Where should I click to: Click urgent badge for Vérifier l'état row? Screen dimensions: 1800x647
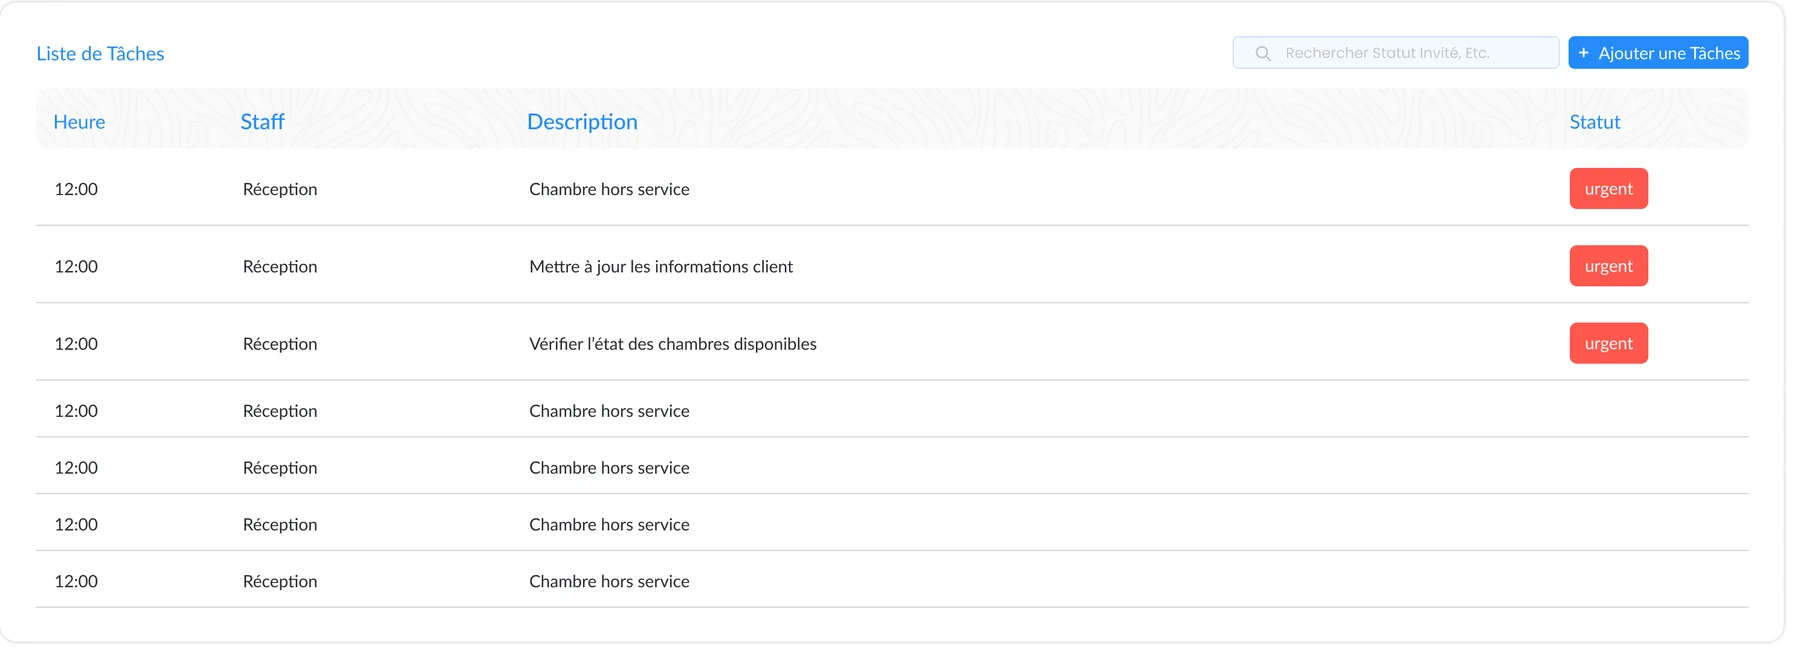[x=1609, y=343]
